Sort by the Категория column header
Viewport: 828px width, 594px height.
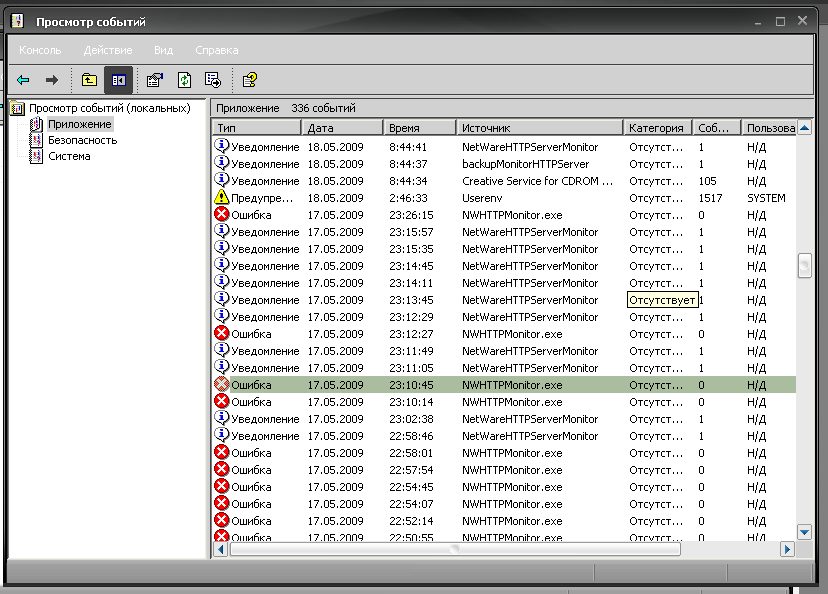point(658,128)
